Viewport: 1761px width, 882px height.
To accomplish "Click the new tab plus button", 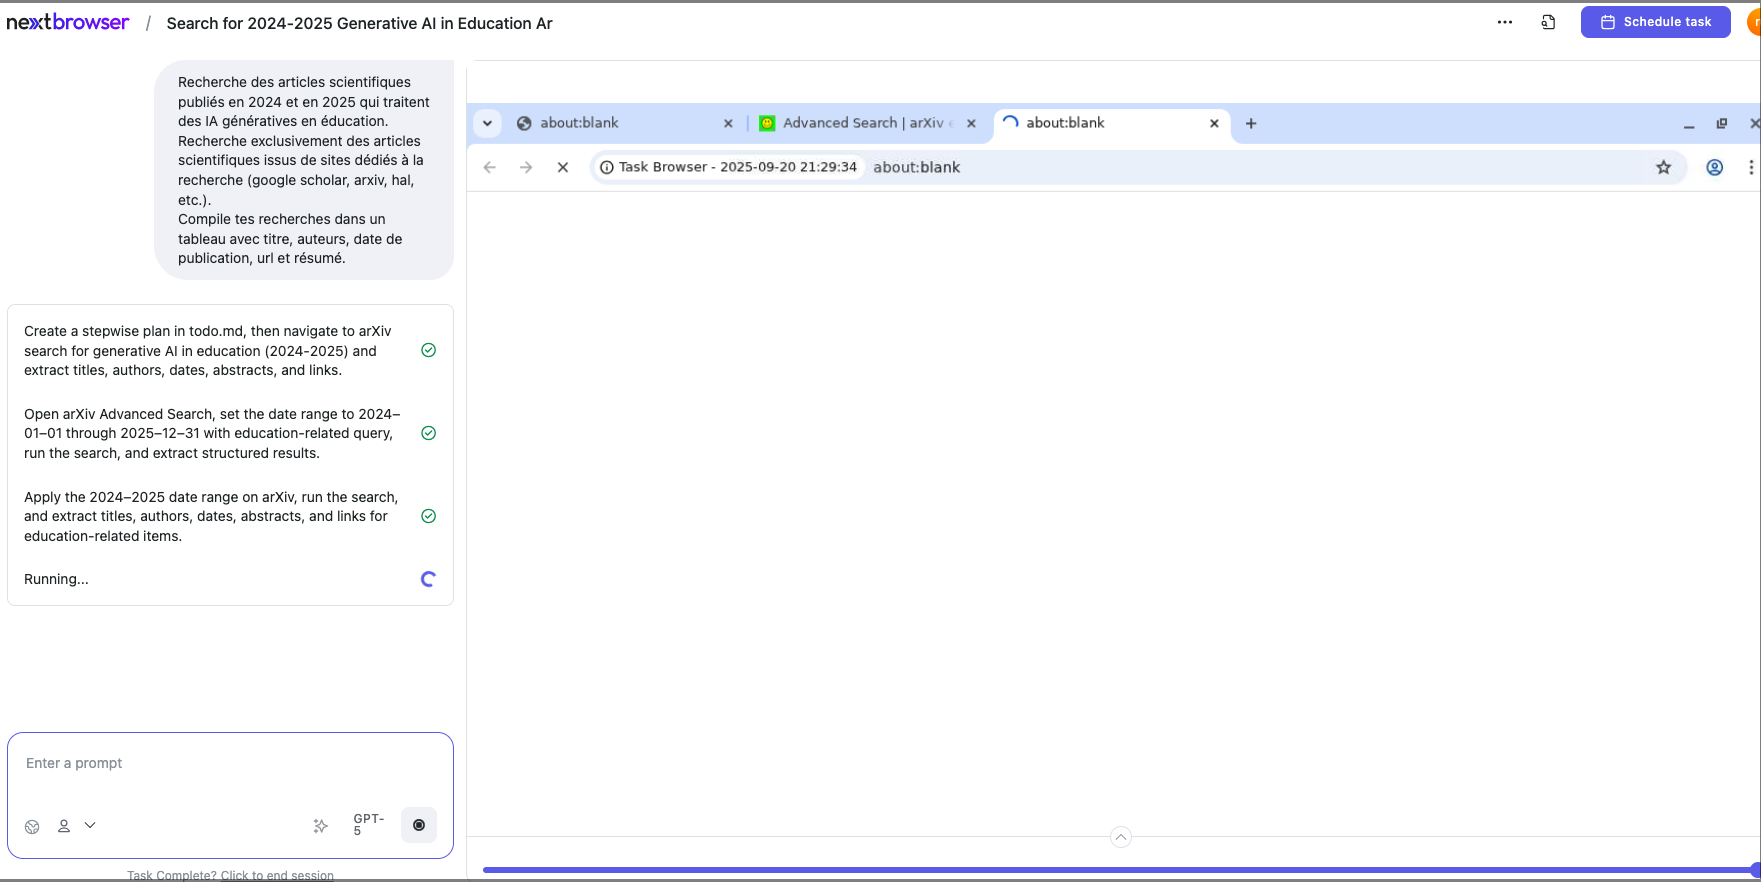I will pyautogui.click(x=1250, y=123).
